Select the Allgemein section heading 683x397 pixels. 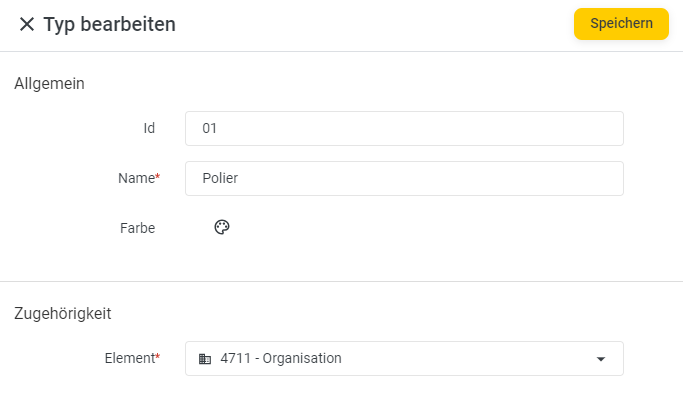(x=49, y=83)
